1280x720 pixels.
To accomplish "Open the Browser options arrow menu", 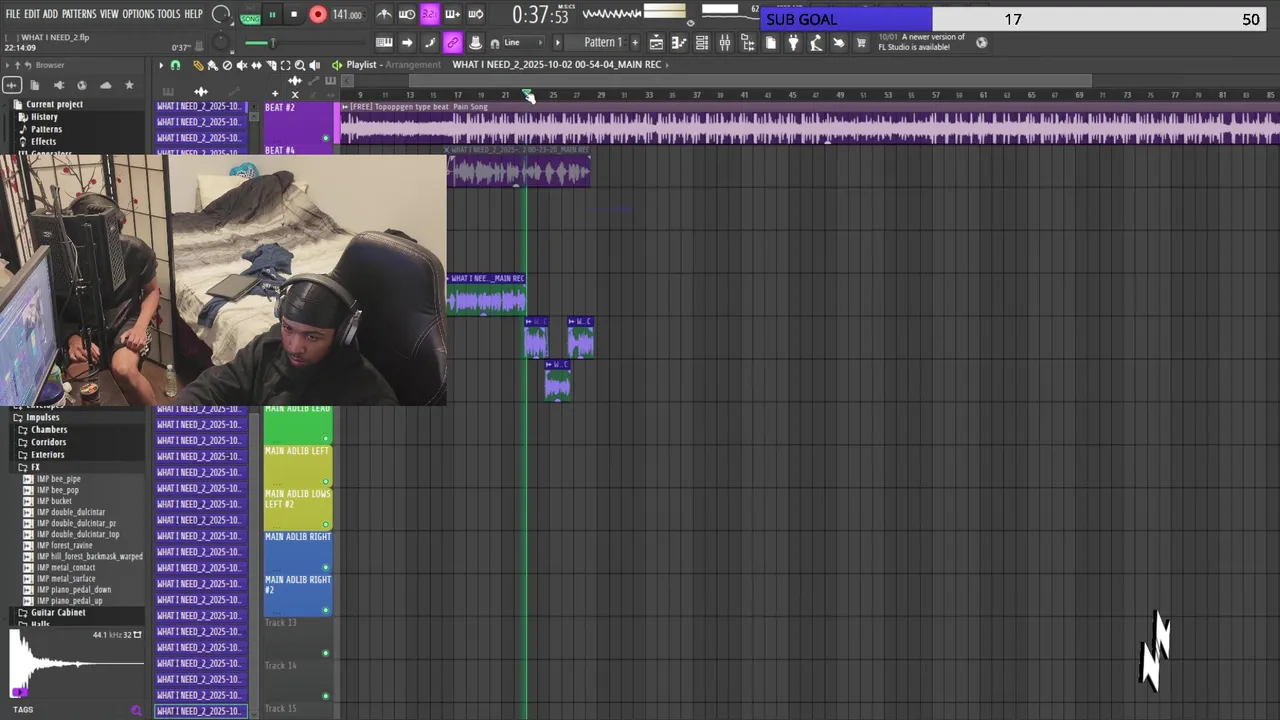I will click(x=7, y=65).
